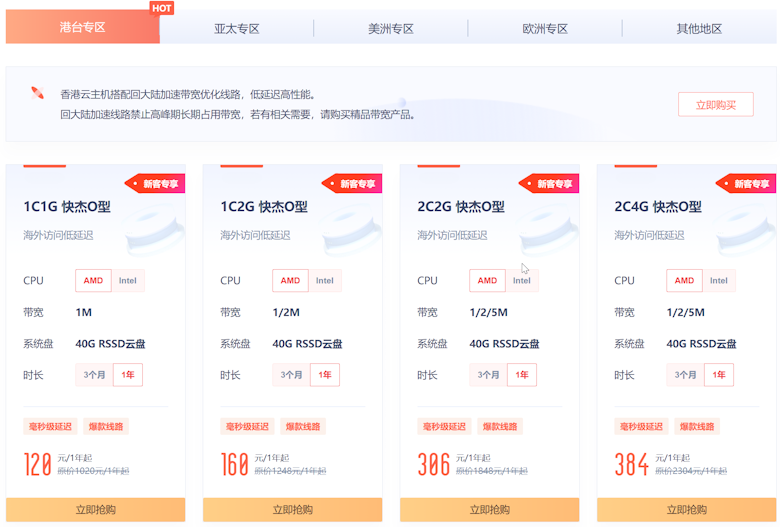
Task: Select Intel CPU for 2C4G plan
Action: click(x=719, y=281)
